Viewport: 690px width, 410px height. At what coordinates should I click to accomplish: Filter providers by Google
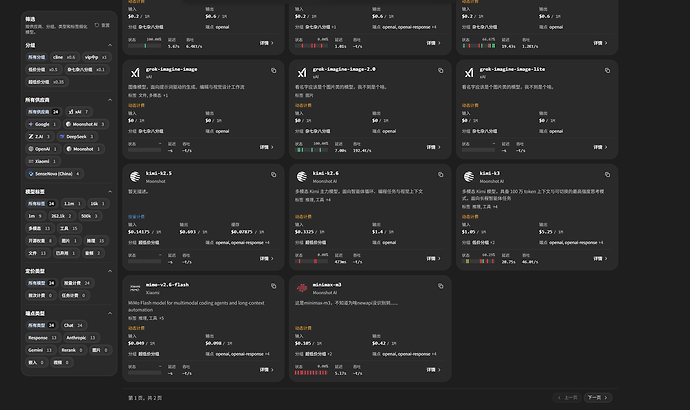click(42, 124)
